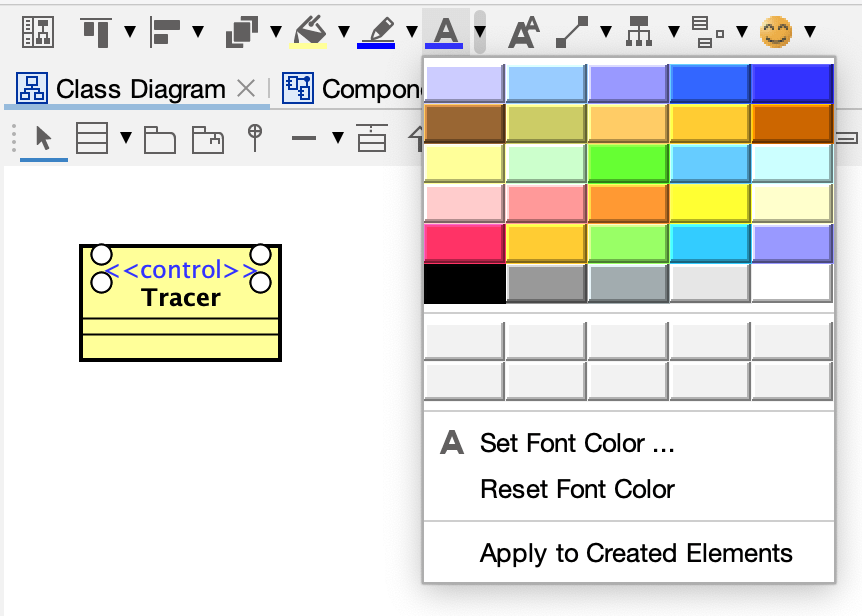
Task: Click the <<control>> stereotype label
Action: [181, 270]
